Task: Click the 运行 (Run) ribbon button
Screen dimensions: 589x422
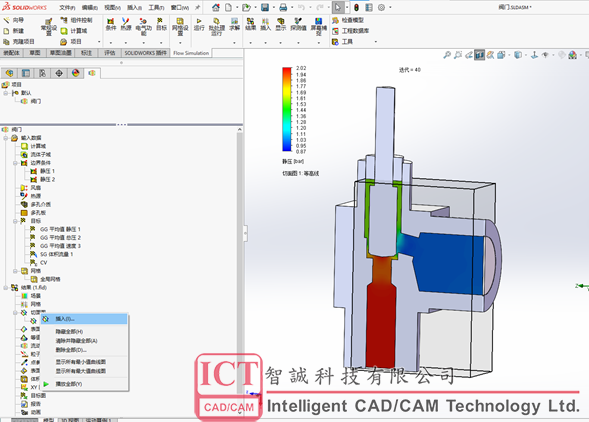Action: click(199, 24)
